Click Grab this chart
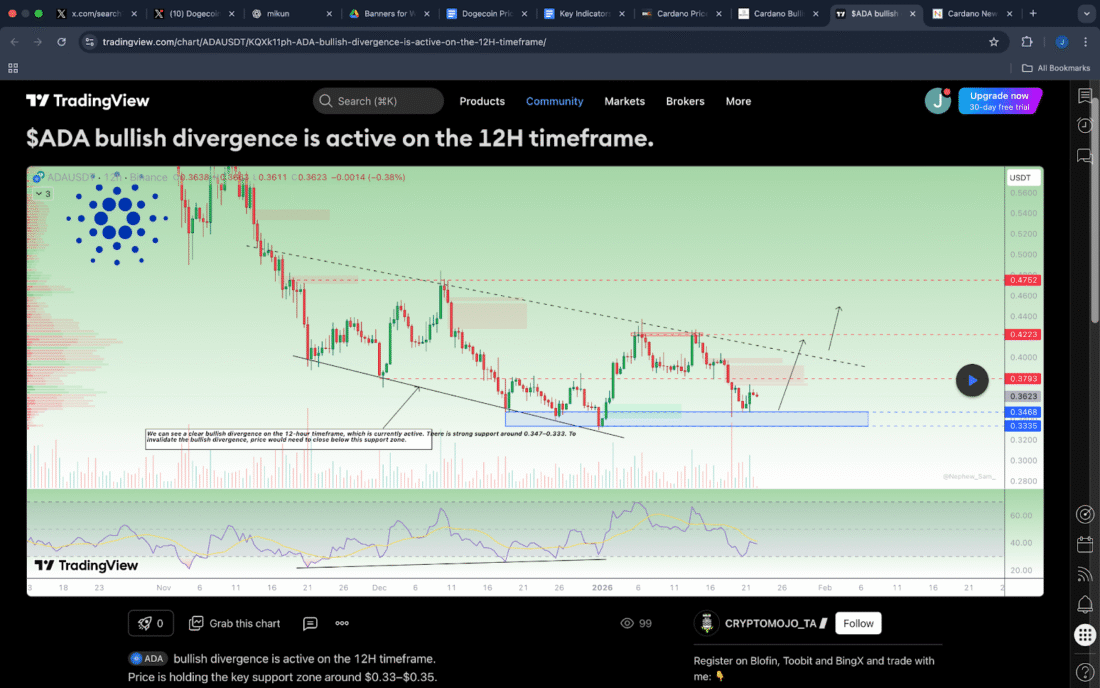 point(235,623)
